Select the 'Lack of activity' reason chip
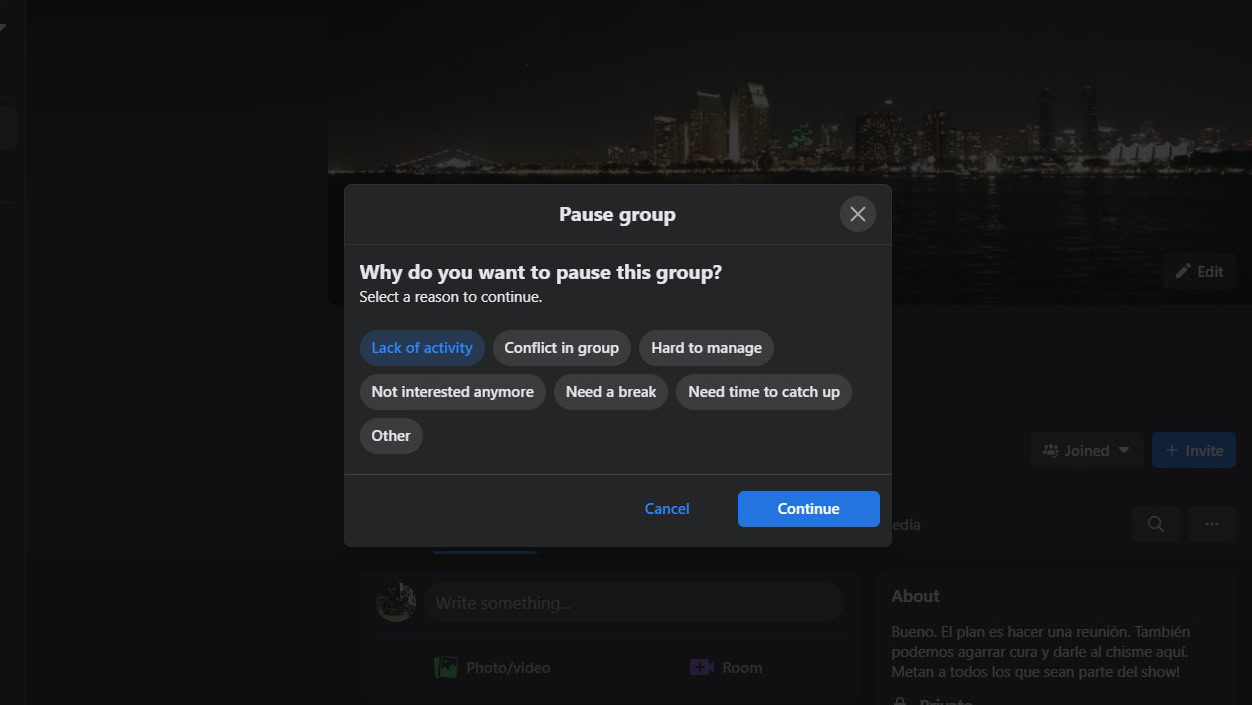Image resolution: width=1252 pixels, height=705 pixels. (x=422, y=348)
